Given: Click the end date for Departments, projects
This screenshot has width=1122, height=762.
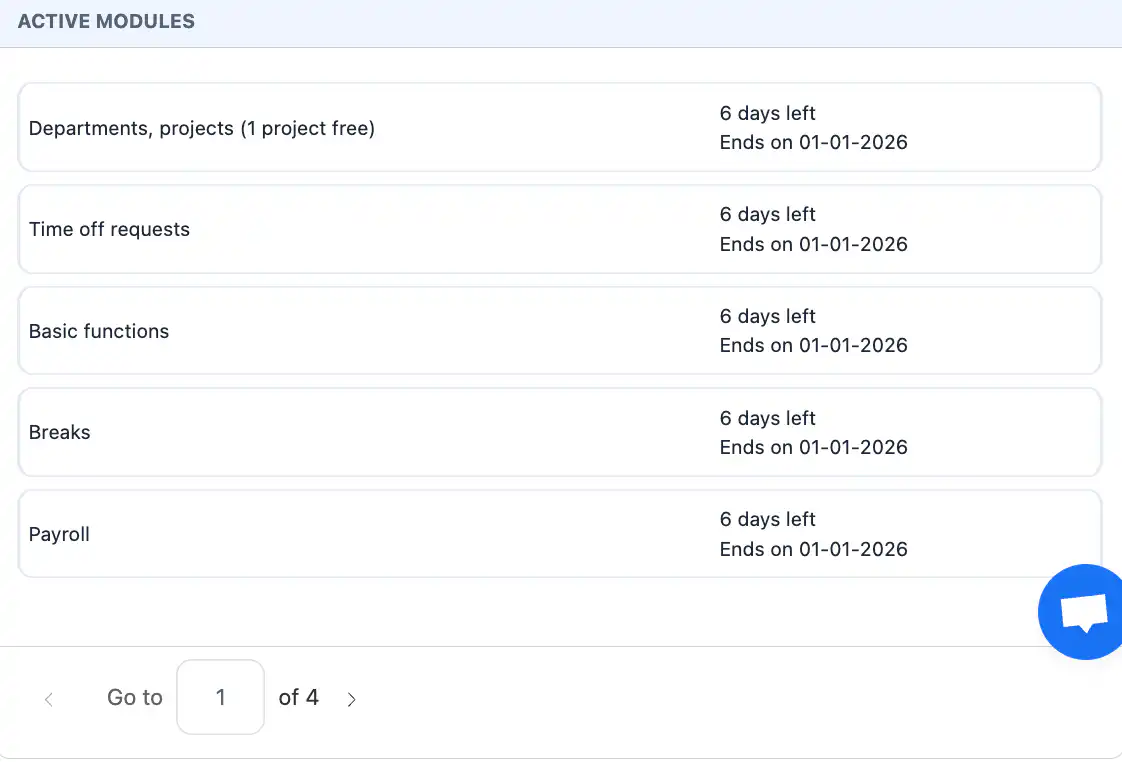Looking at the screenshot, I should [x=813, y=142].
